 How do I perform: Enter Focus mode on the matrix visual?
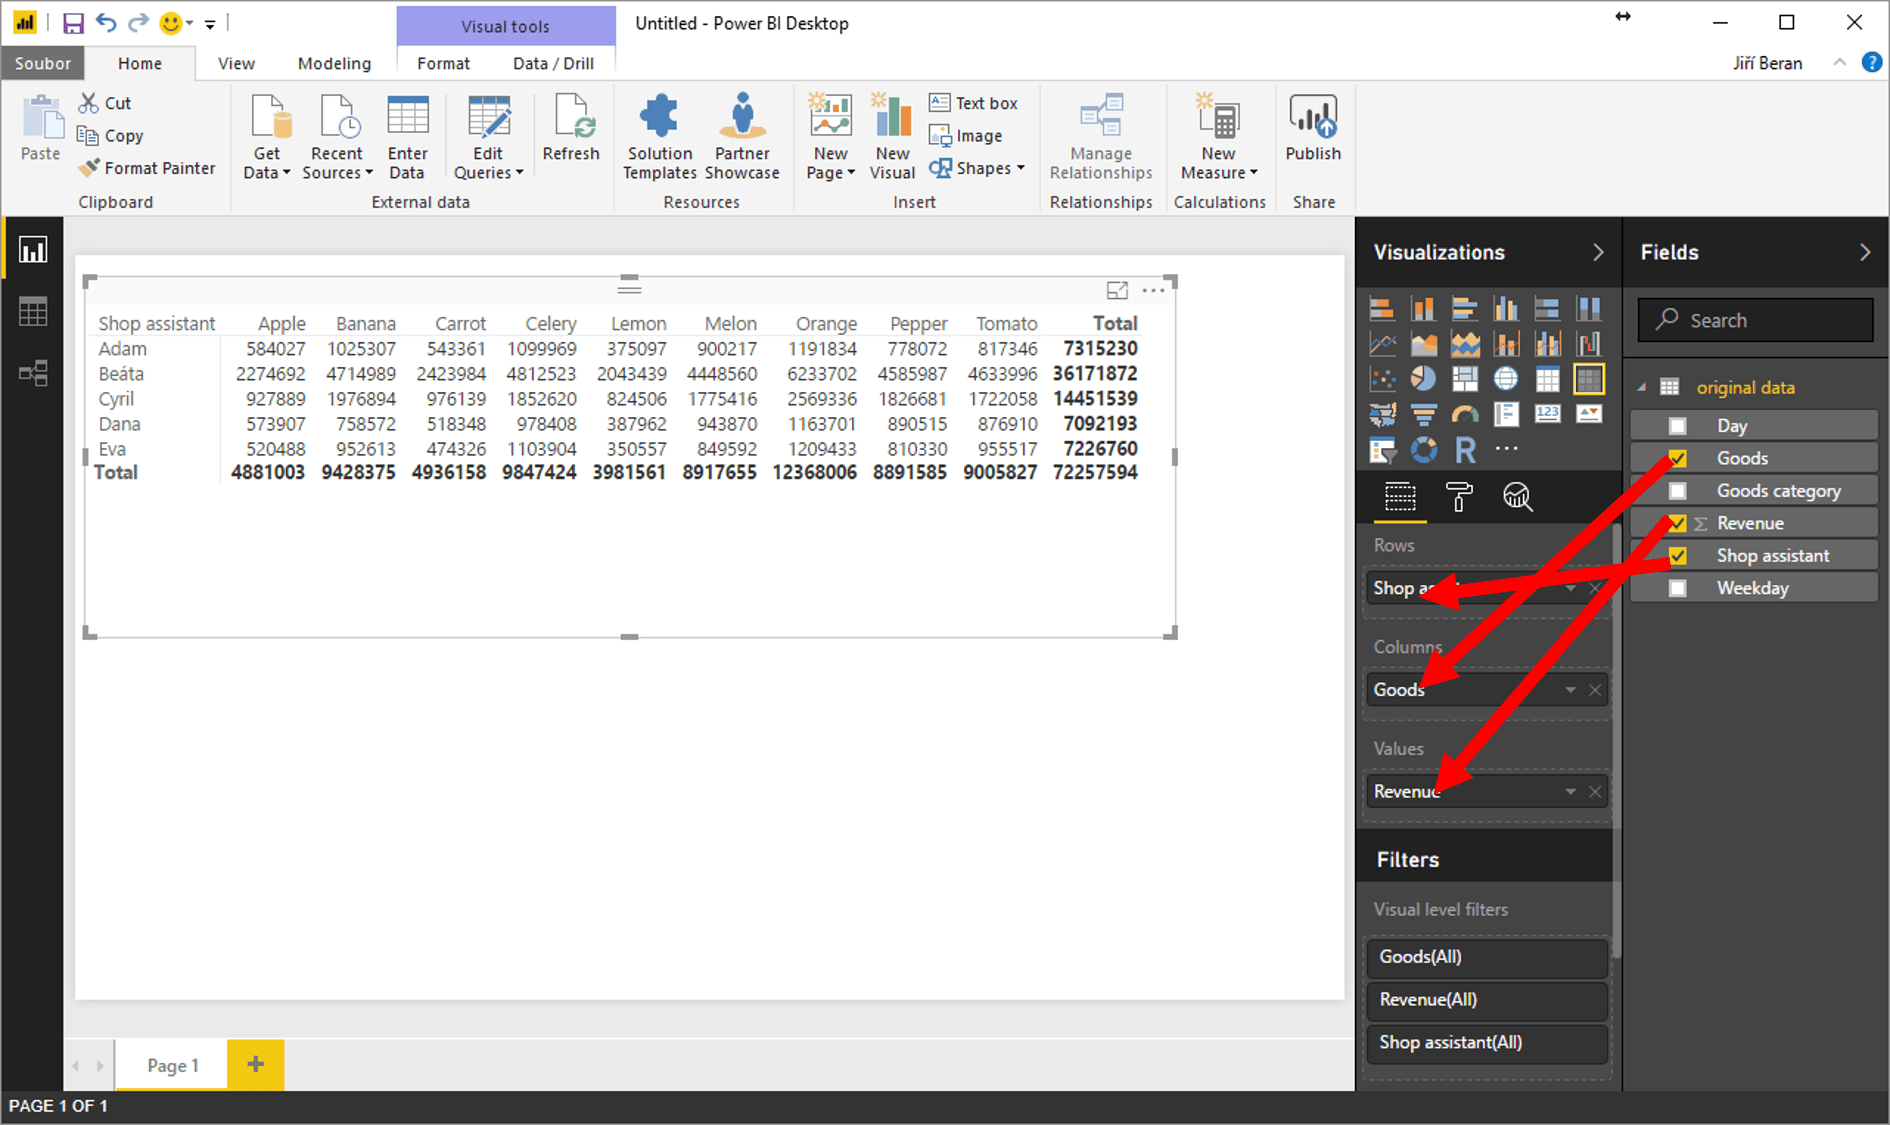click(x=1117, y=290)
